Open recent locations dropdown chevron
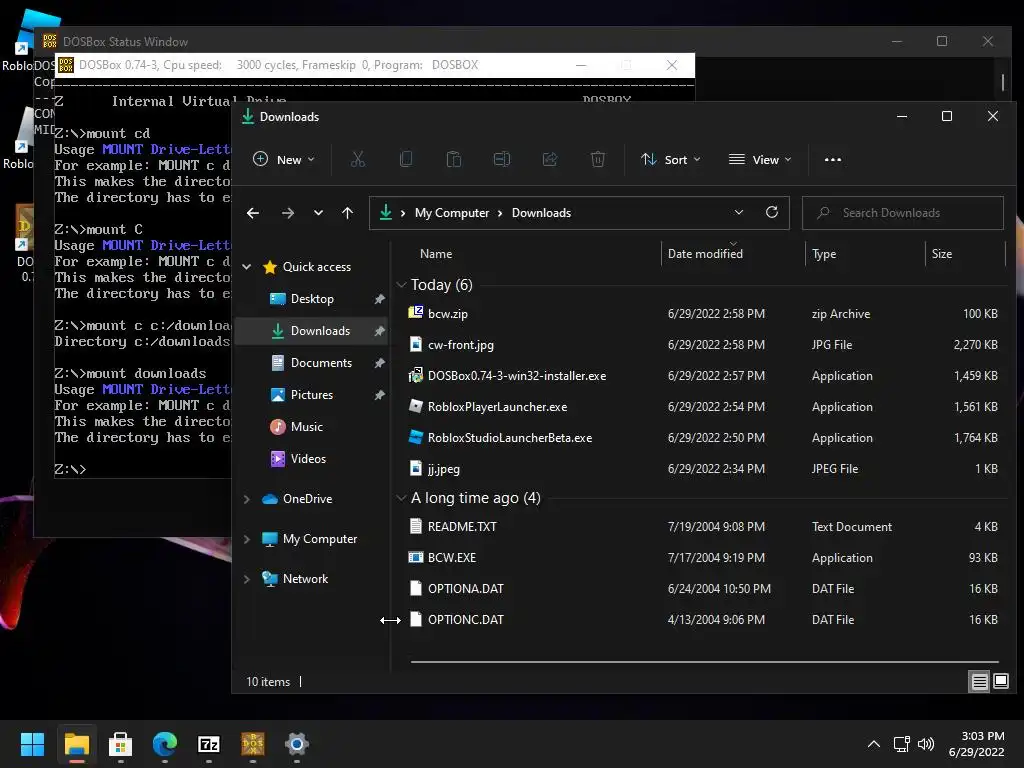This screenshot has height=768, width=1024. 318,213
